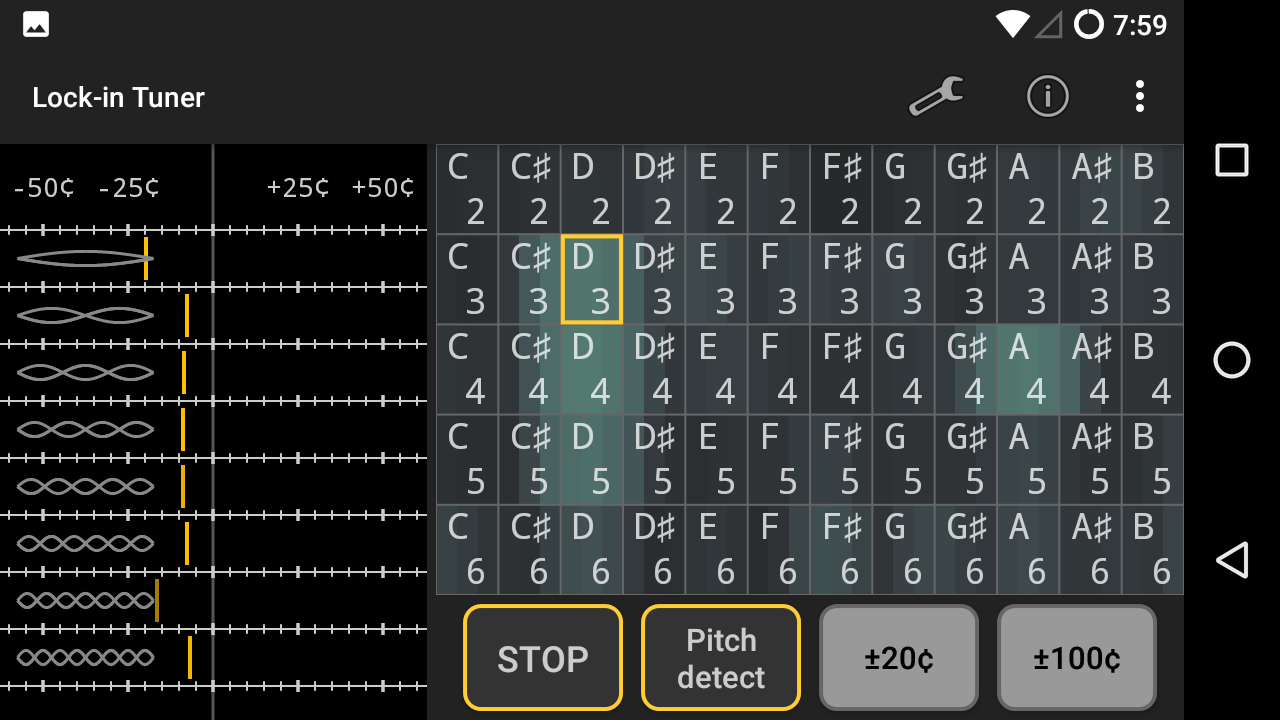Select the highlighted D 3 note cell

[x=592, y=279]
